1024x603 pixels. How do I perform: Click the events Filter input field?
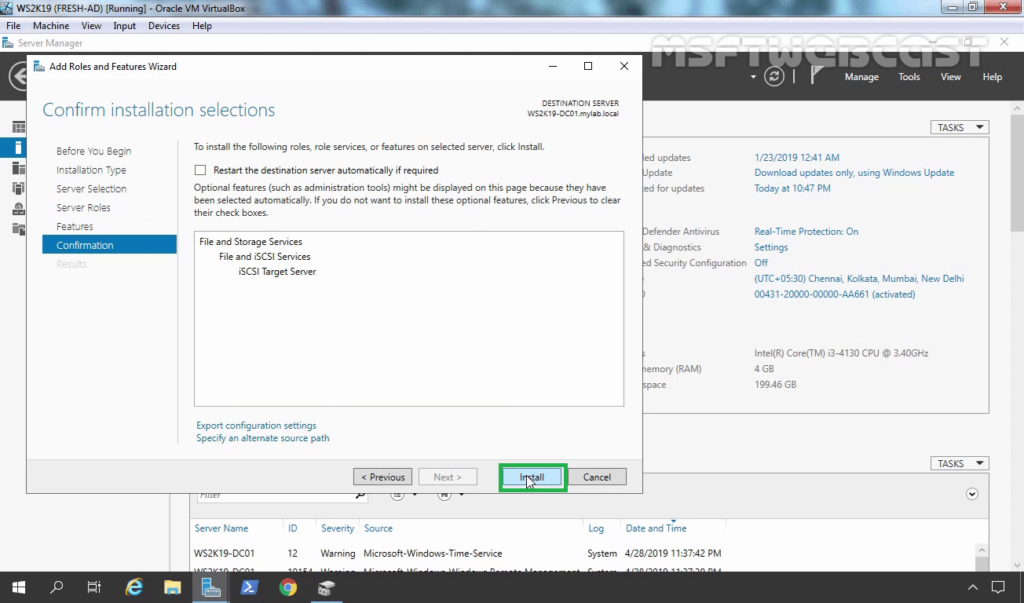coord(276,495)
